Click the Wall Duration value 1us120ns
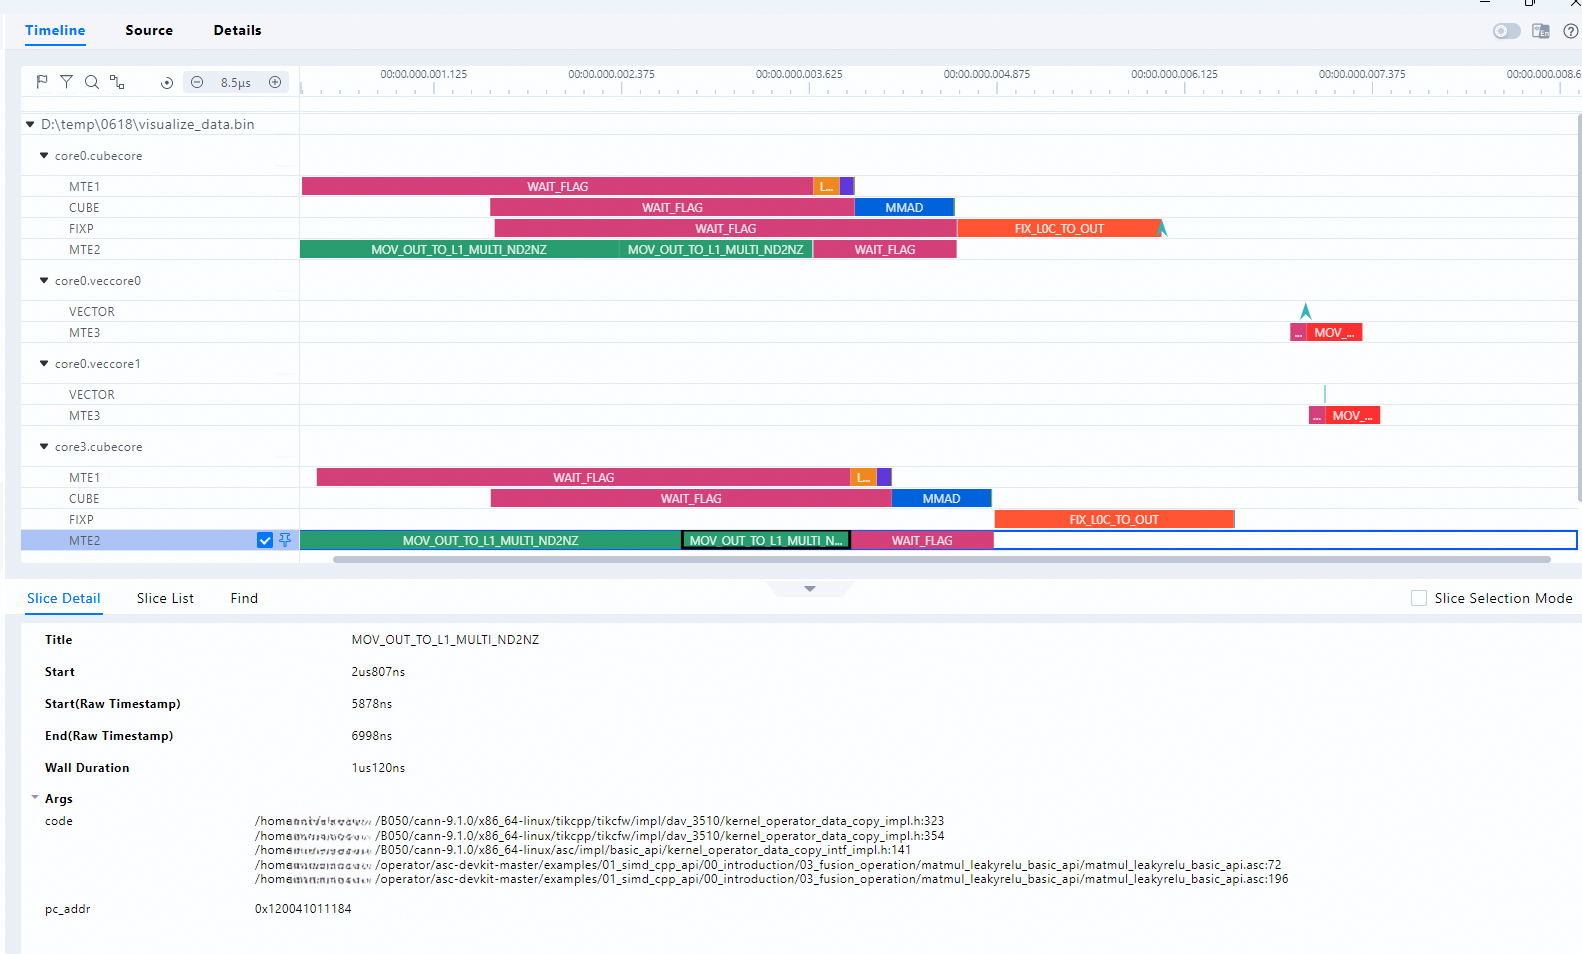 coord(378,768)
